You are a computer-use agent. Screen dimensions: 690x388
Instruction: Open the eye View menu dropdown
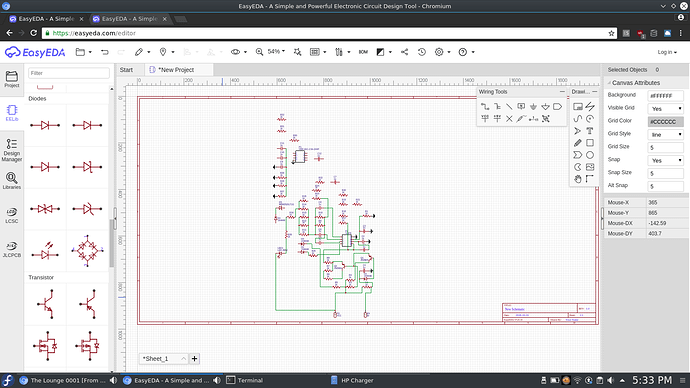[239, 52]
